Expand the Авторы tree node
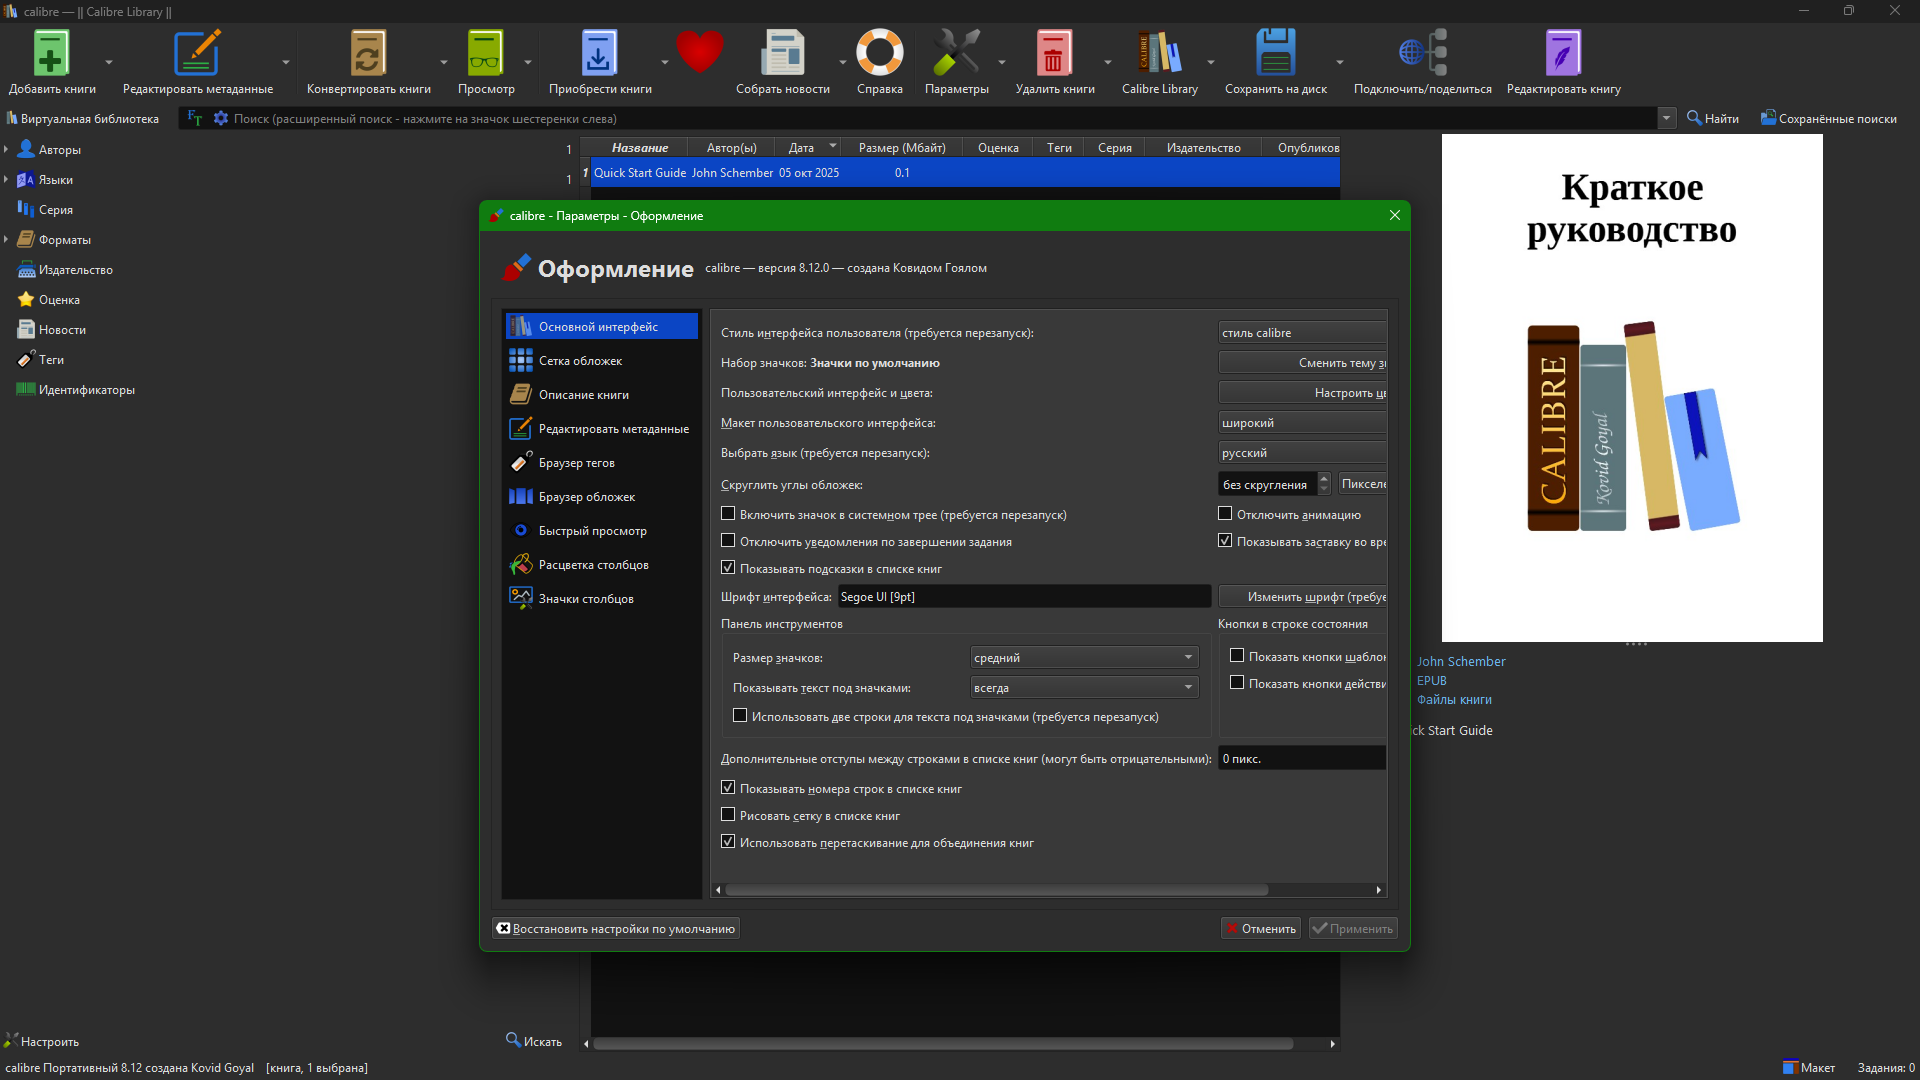Image resolution: width=1920 pixels, height=1080 pixels. 6,150
